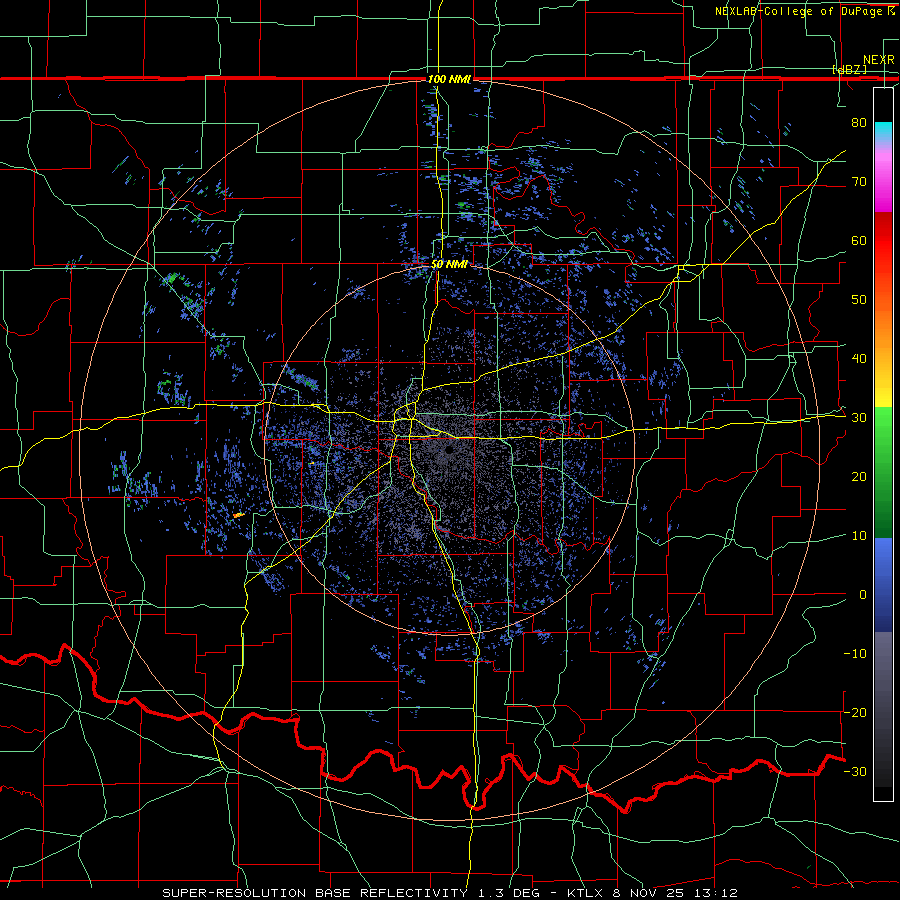900x900 pixels.
Task: Click the 70 value on dBZ scale
Action: (859, 181)
